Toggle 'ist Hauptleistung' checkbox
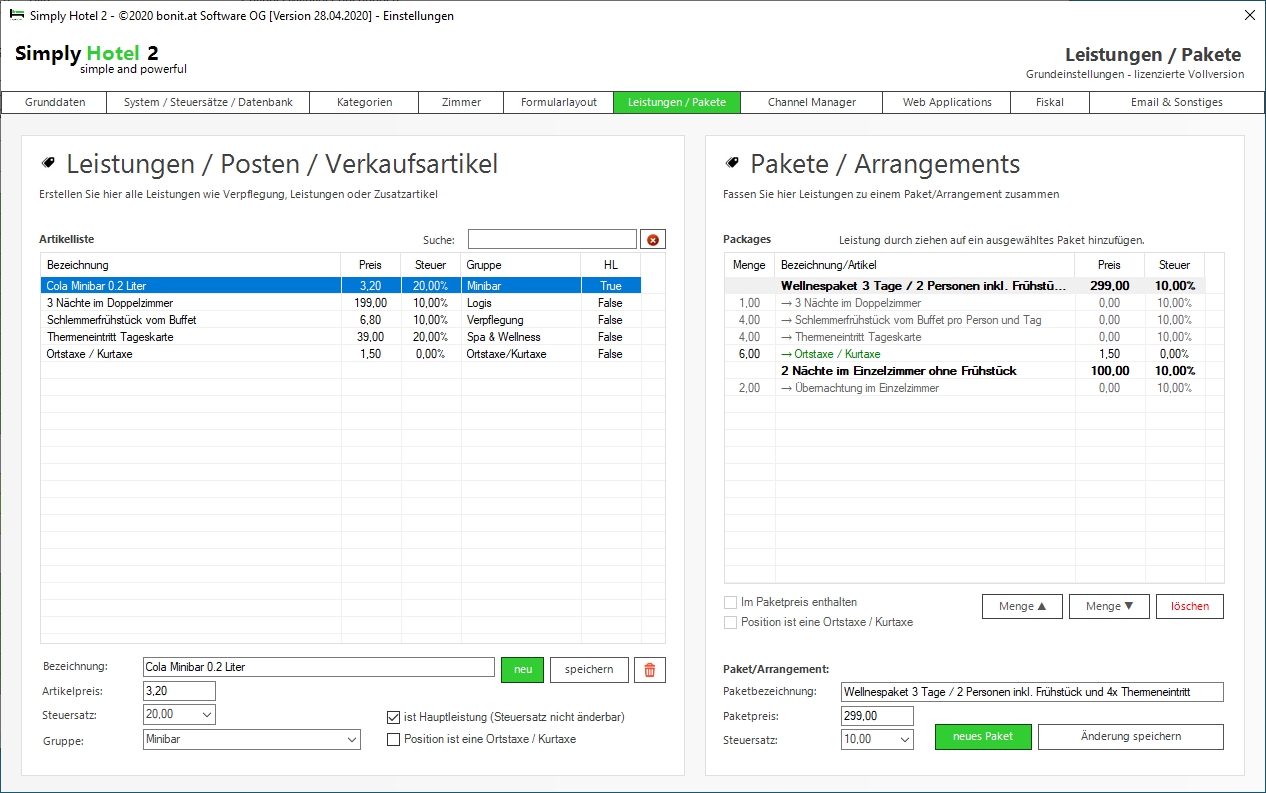The height and width of the screenshot is (793, 1266). [x=393, y=717]
